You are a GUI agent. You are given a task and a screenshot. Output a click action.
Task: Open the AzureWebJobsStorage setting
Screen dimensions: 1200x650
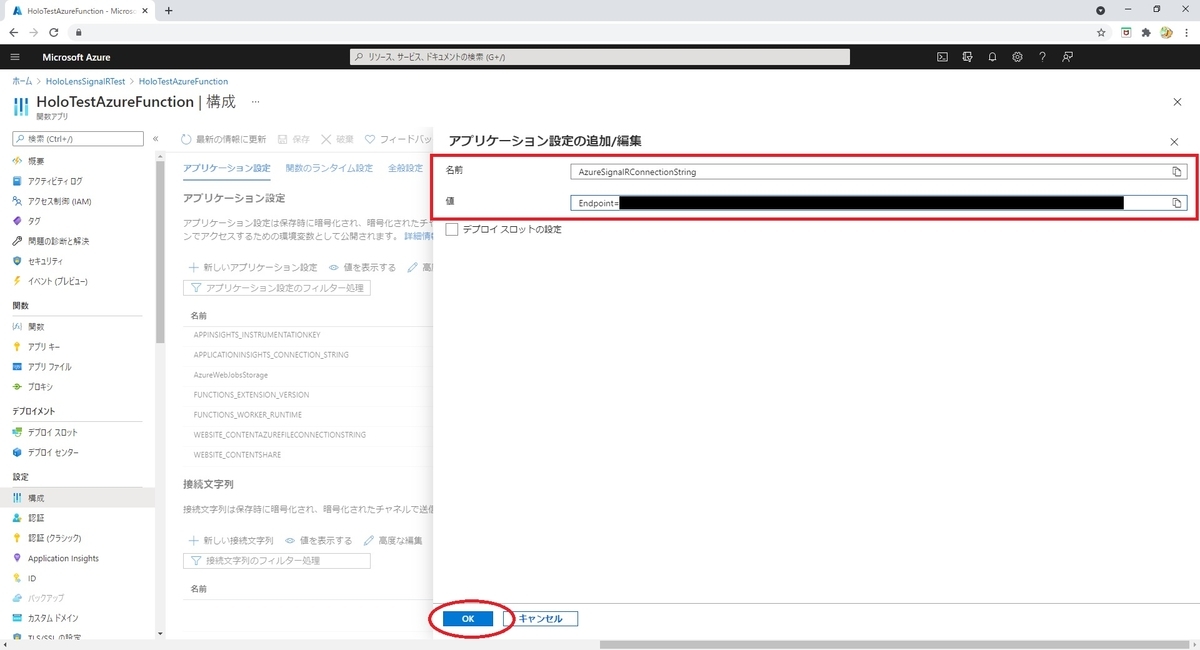[x=233, y=374]
